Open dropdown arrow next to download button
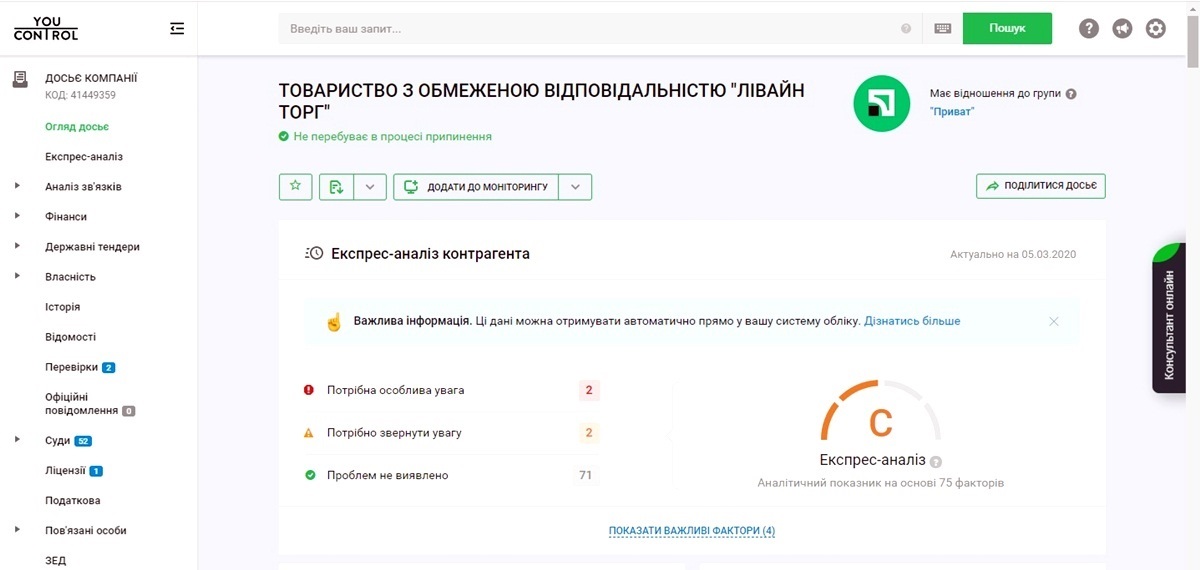 coord(370,187)
